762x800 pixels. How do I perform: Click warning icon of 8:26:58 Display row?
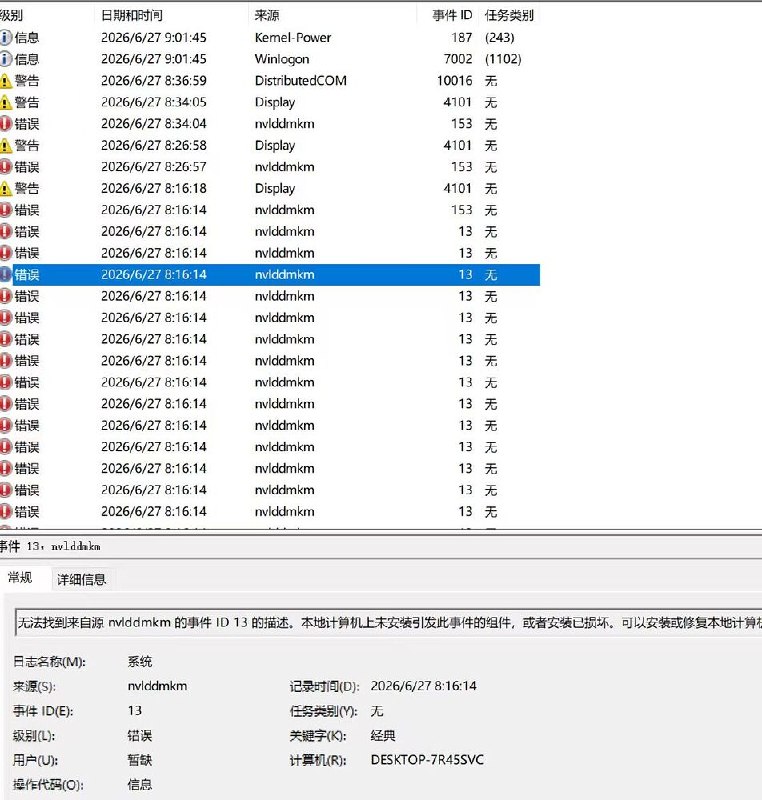tap(6, 145)
